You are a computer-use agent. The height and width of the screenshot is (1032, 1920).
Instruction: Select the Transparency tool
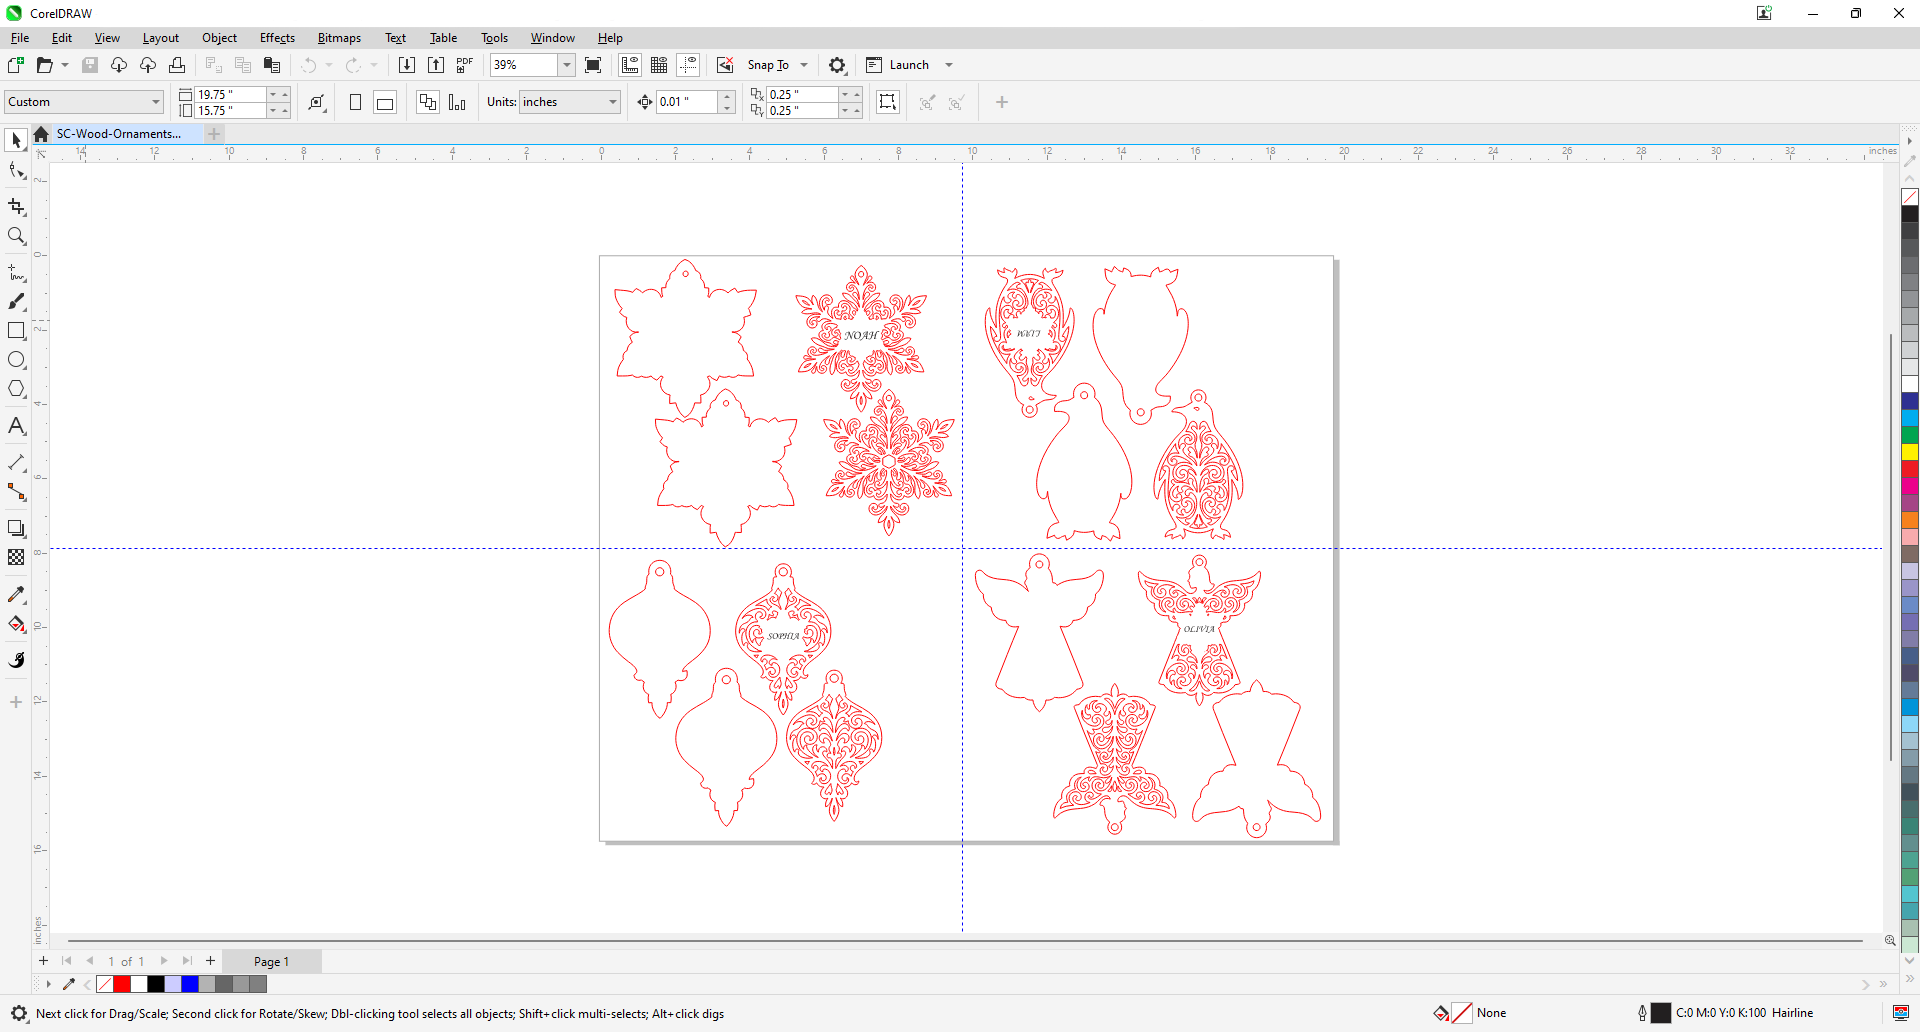coord(16,558)
